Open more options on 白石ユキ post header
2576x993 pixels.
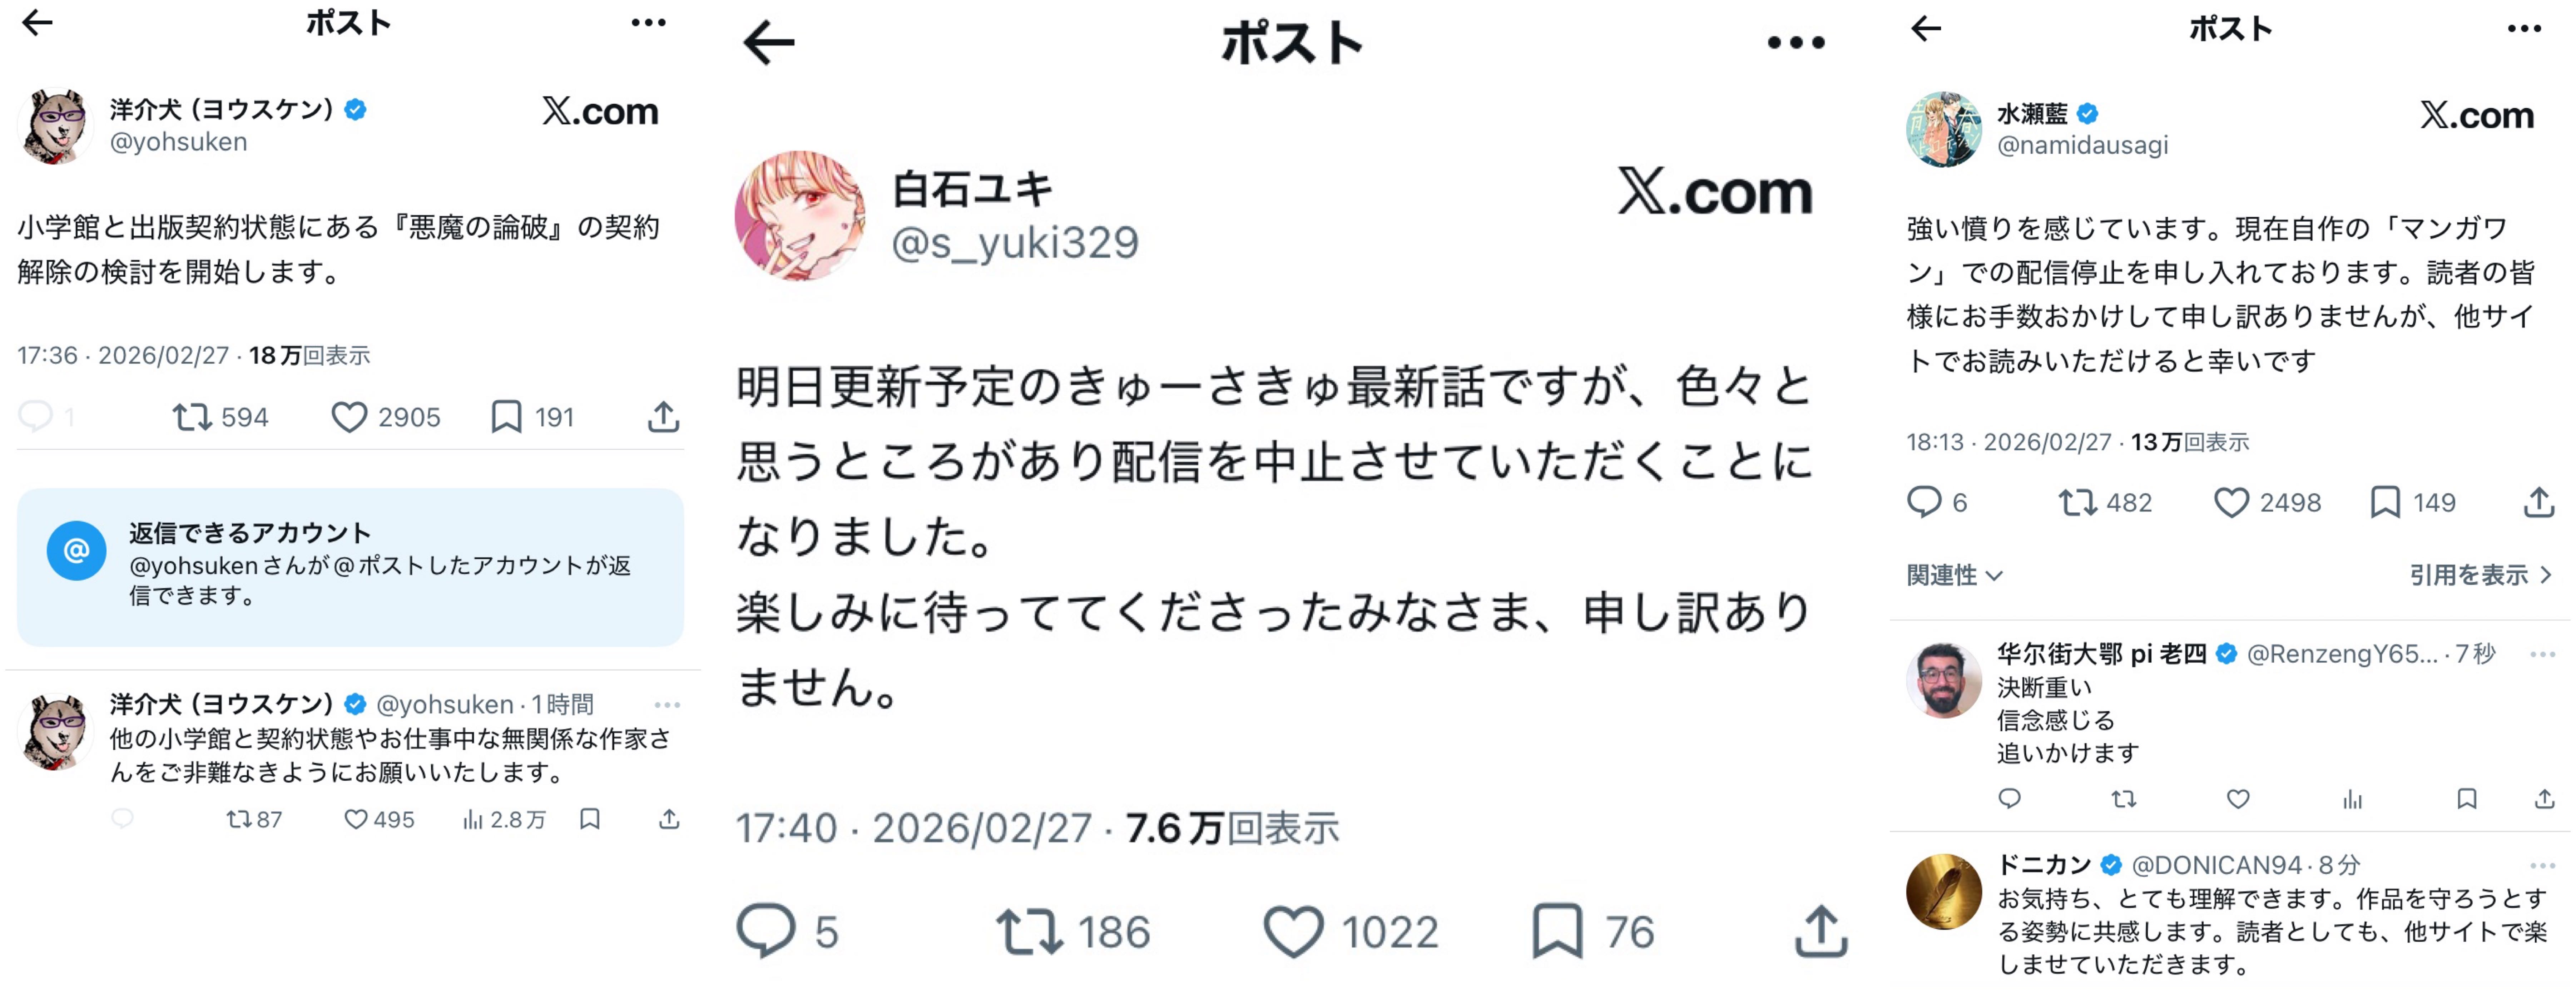tap(1796, 42)
